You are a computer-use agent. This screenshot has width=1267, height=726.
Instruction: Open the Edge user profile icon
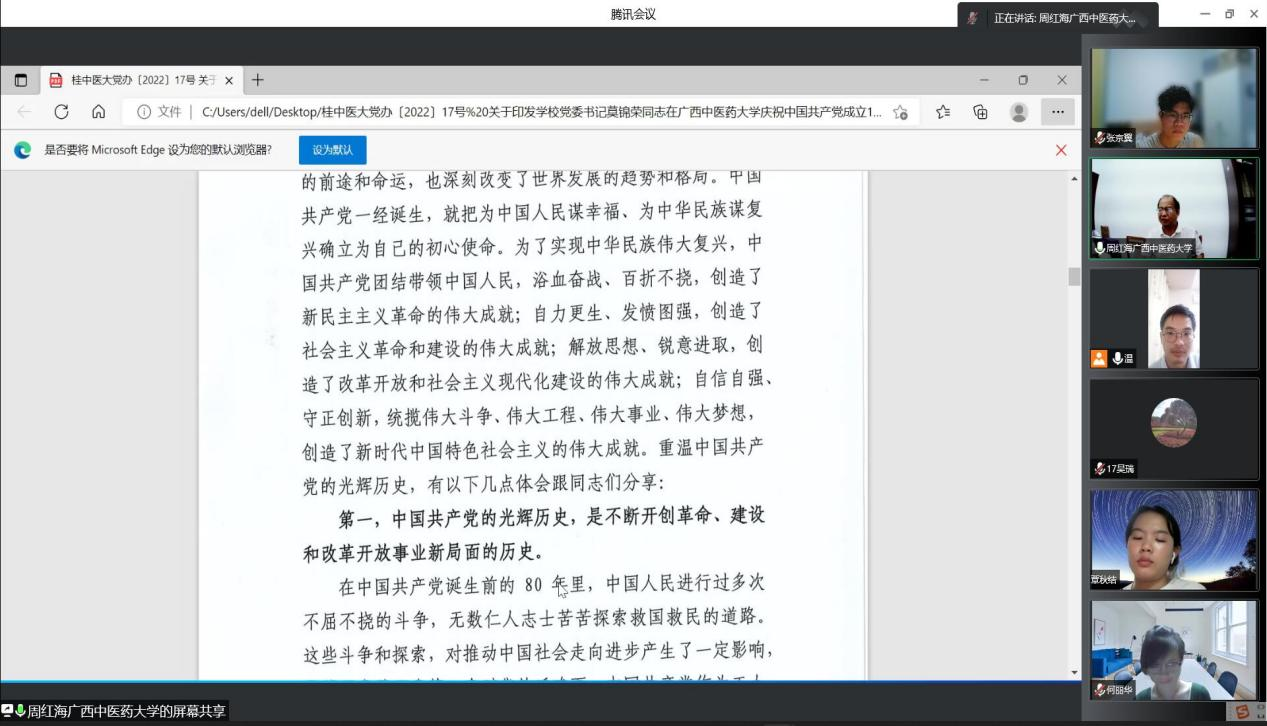click(1019, 112)
